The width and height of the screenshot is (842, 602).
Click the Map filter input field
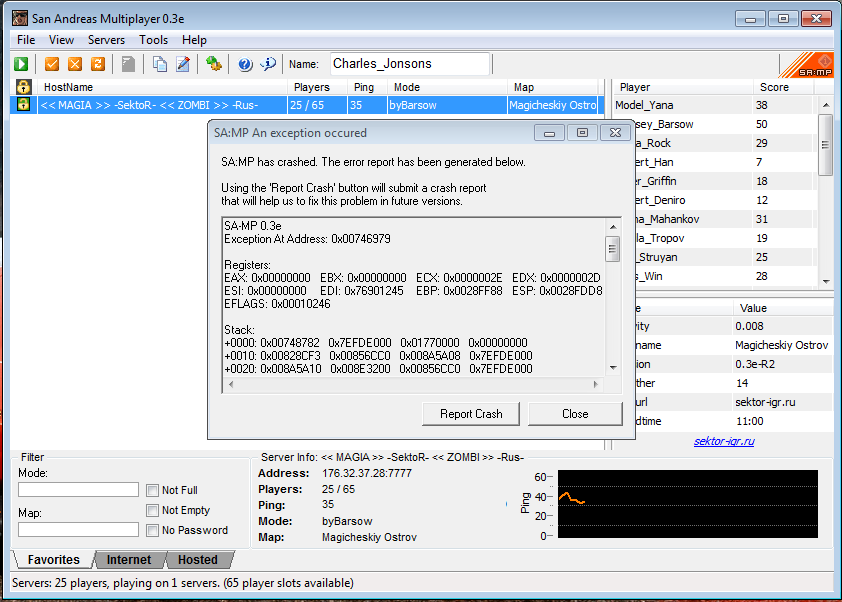pos(78,530)
